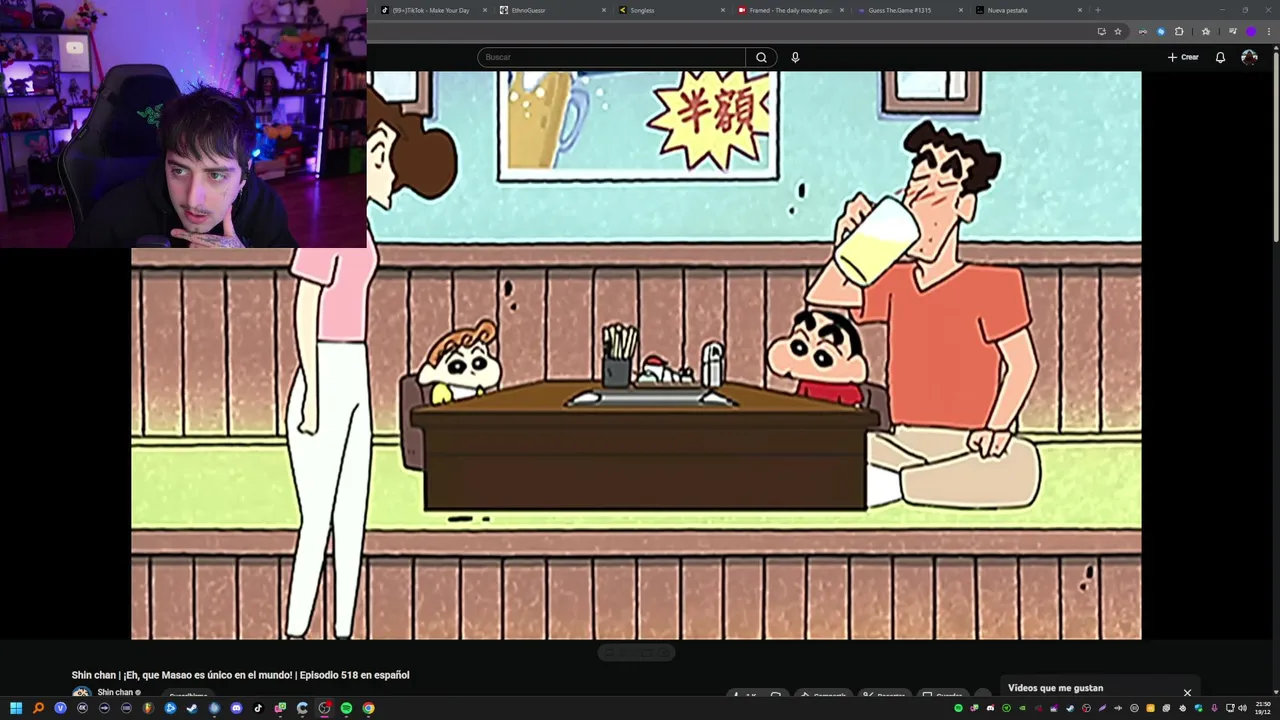Click the Shin chan video player
This screenshot has width=1280, height=720.
636,355
